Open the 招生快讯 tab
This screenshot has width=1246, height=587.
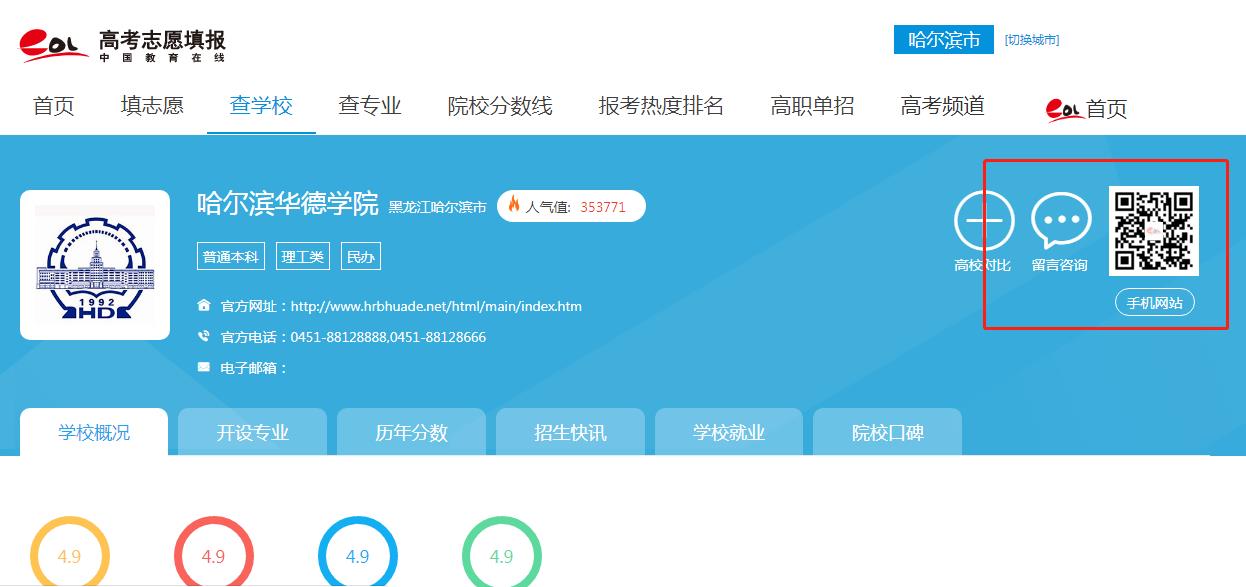click(x=570, y=432)
